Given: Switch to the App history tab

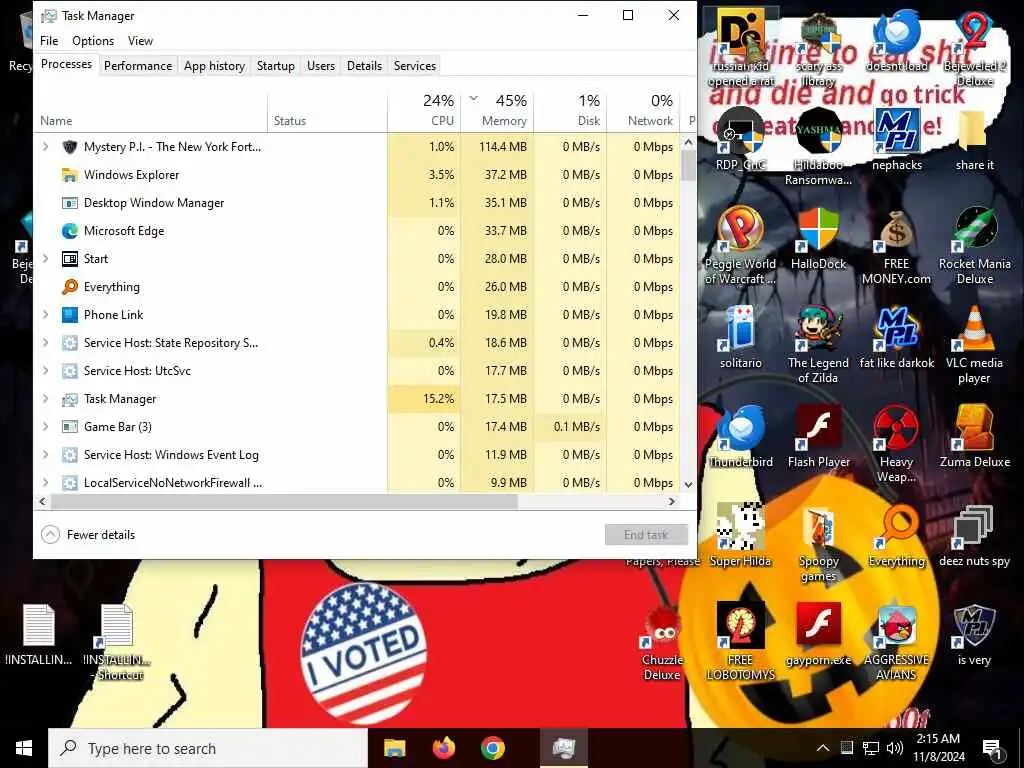Looking at the screenshot, I should [x=214, y=65].
